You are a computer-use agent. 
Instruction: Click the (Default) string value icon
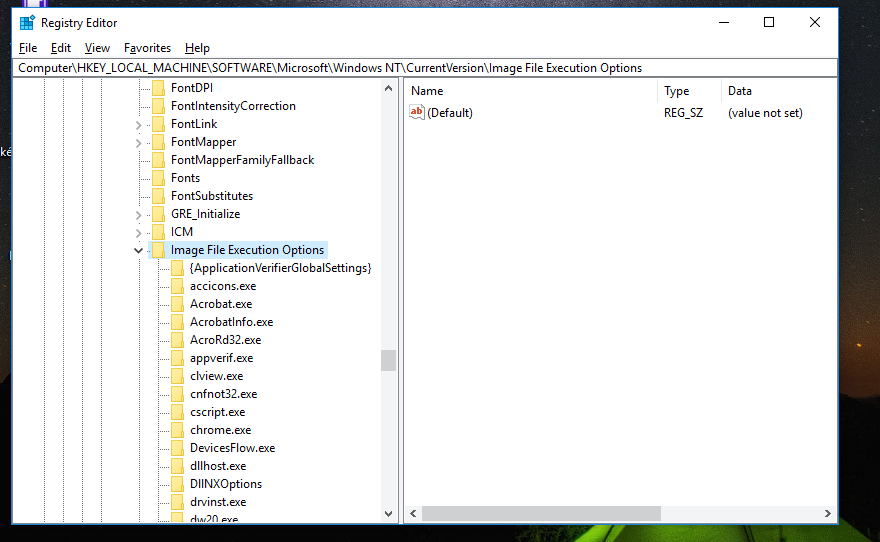pyautogui.click(x=417, y=112)
